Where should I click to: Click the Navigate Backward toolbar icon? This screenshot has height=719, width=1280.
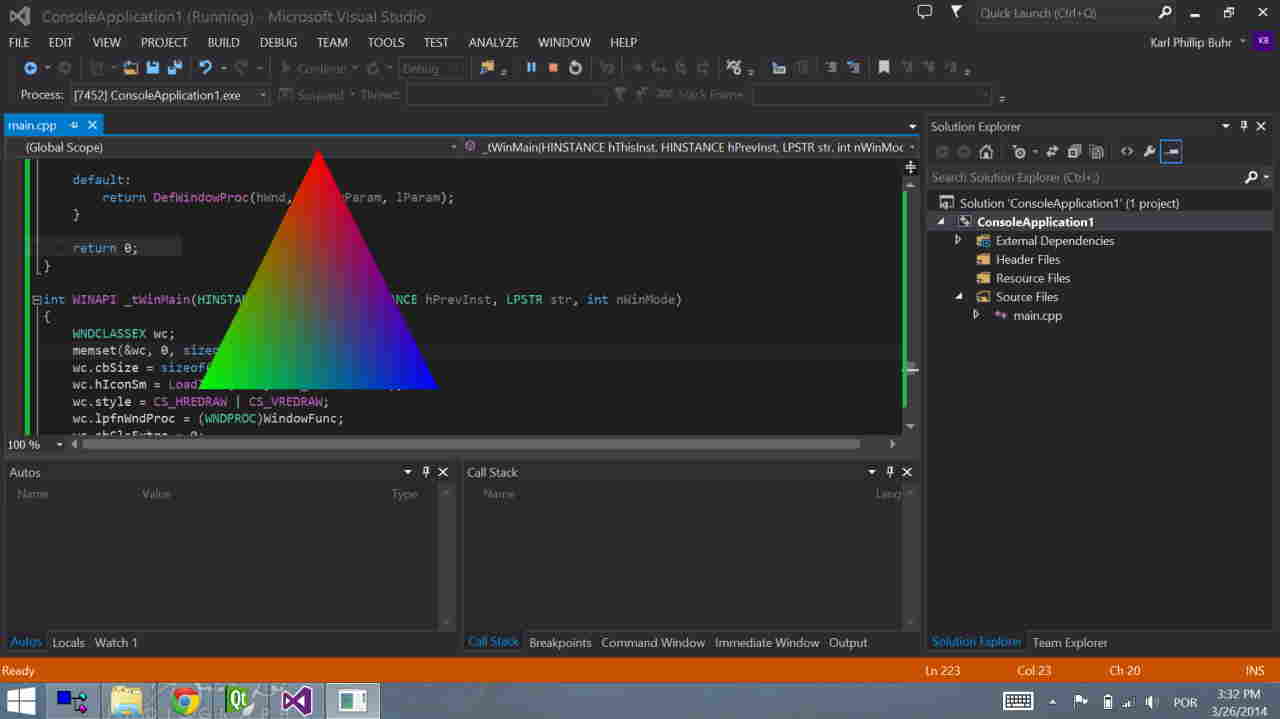(31, 68)
